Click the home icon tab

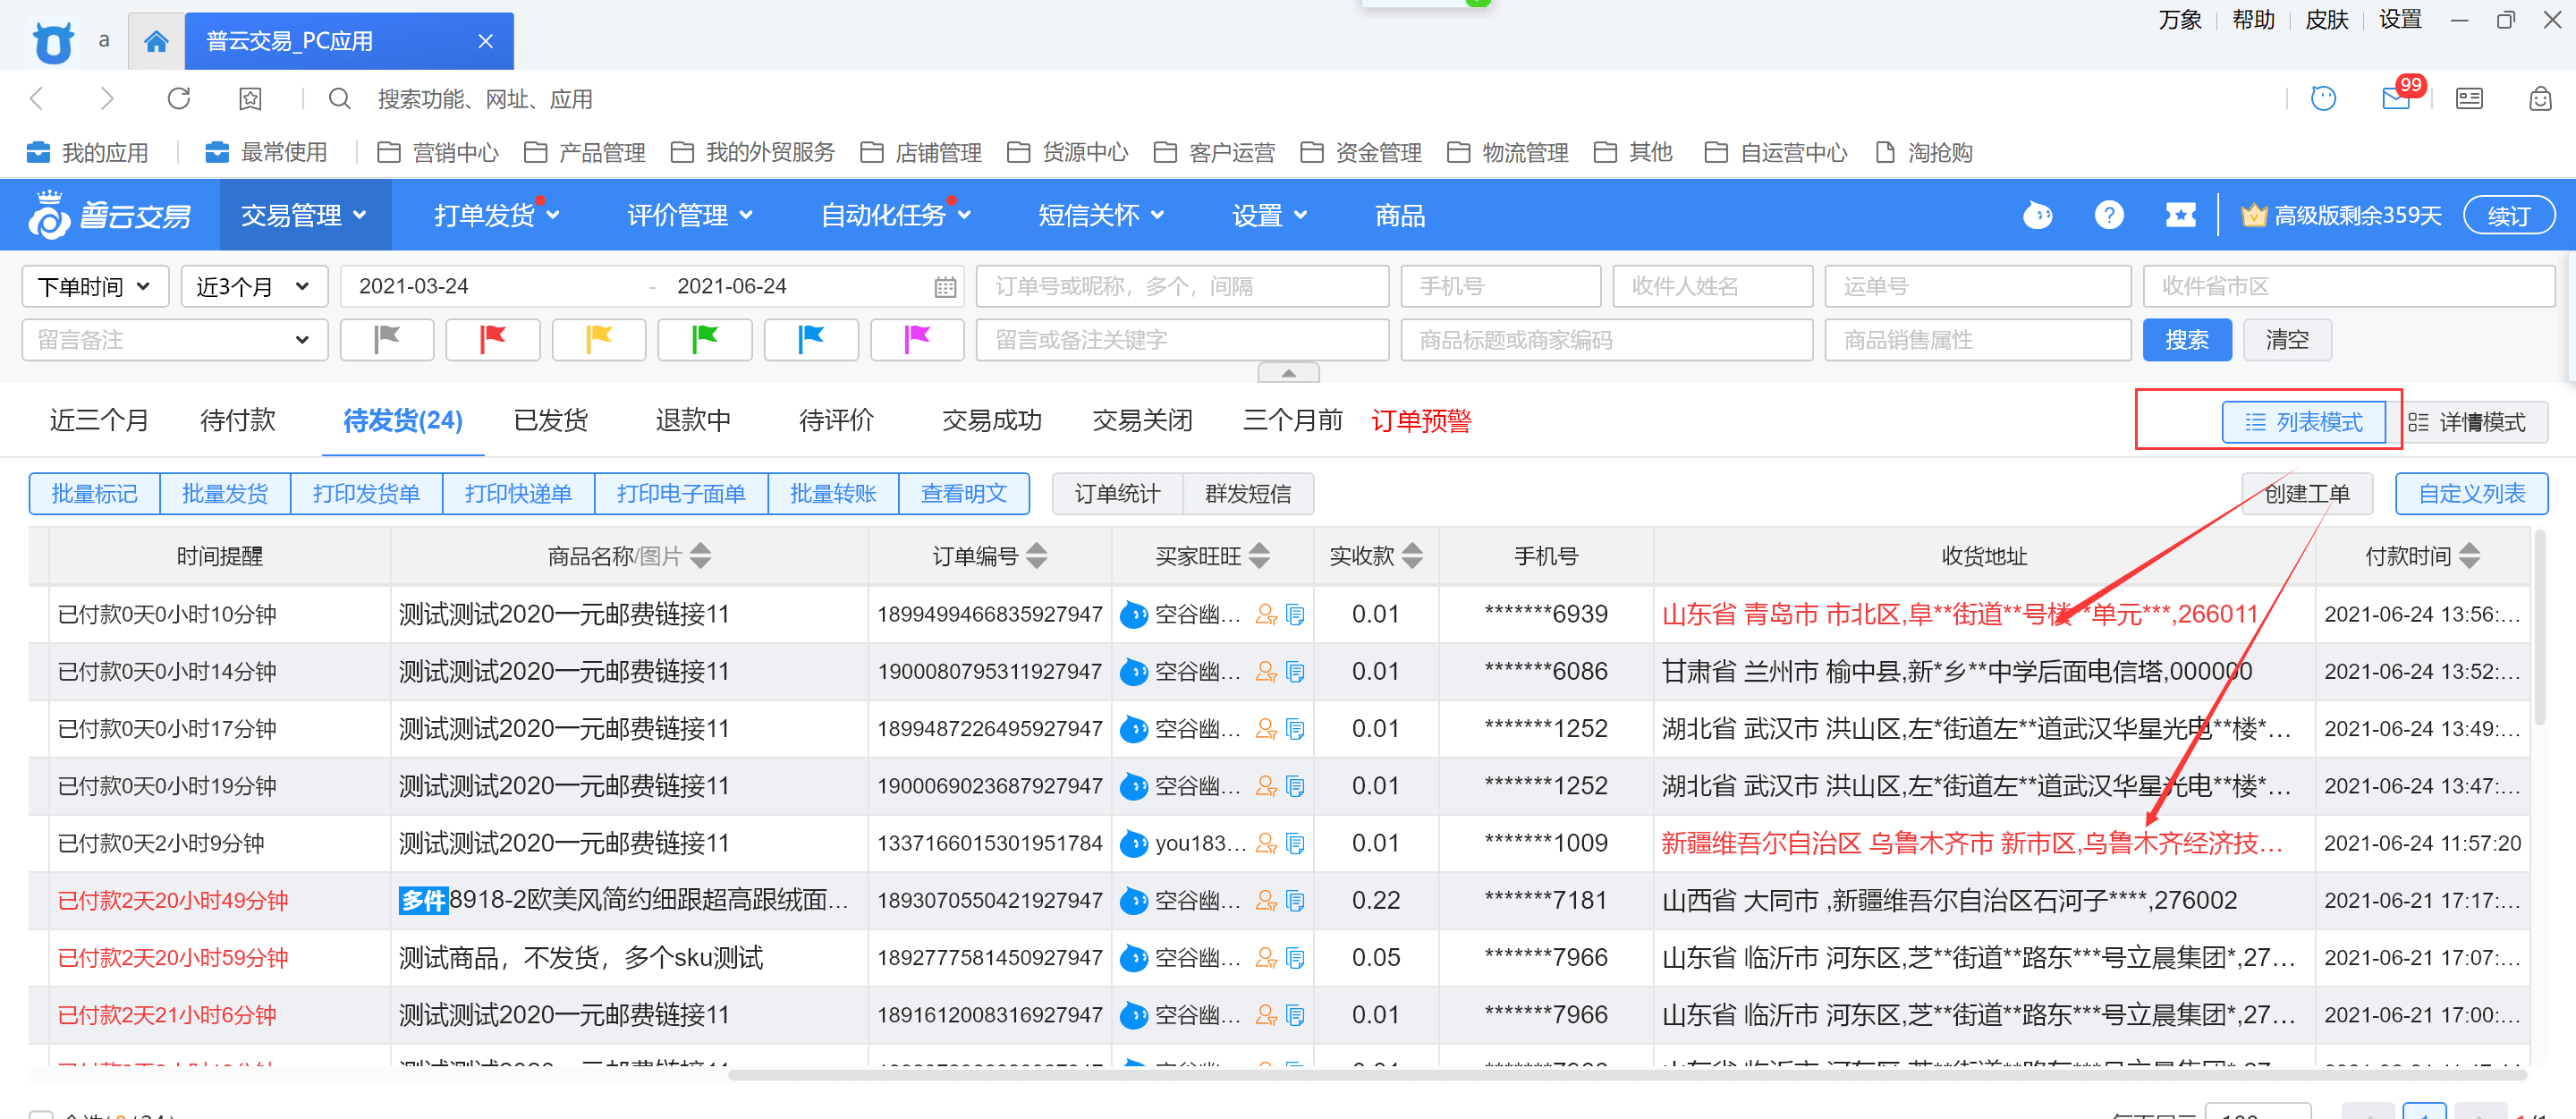point(156,41)
